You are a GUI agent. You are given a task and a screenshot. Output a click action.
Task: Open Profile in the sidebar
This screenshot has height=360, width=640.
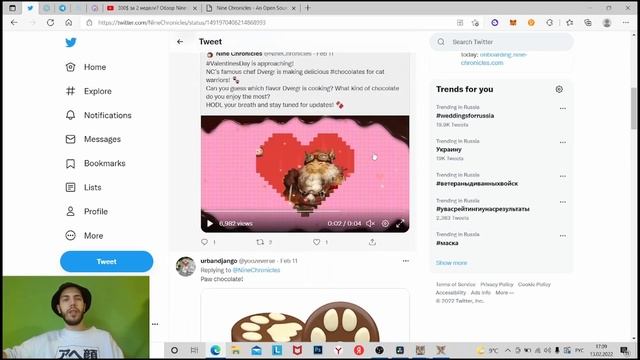[87, 211]
